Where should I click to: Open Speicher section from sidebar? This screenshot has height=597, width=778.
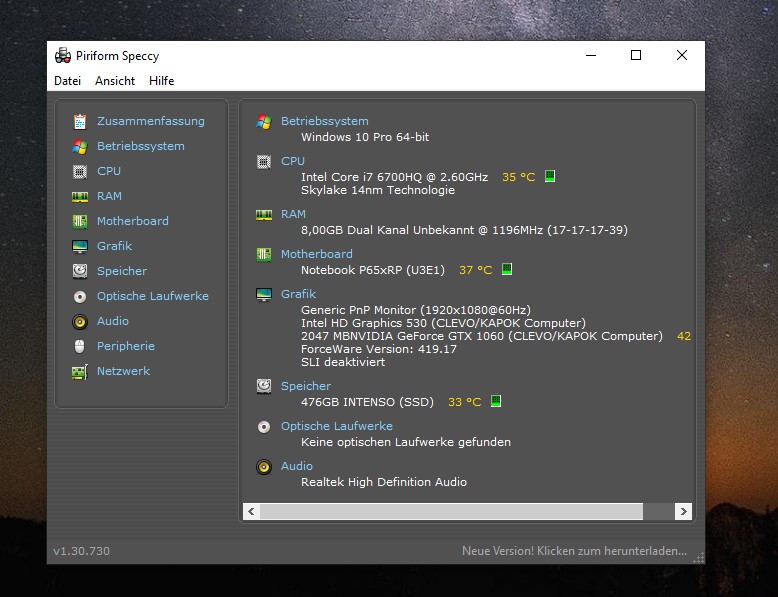click(122, 271)
